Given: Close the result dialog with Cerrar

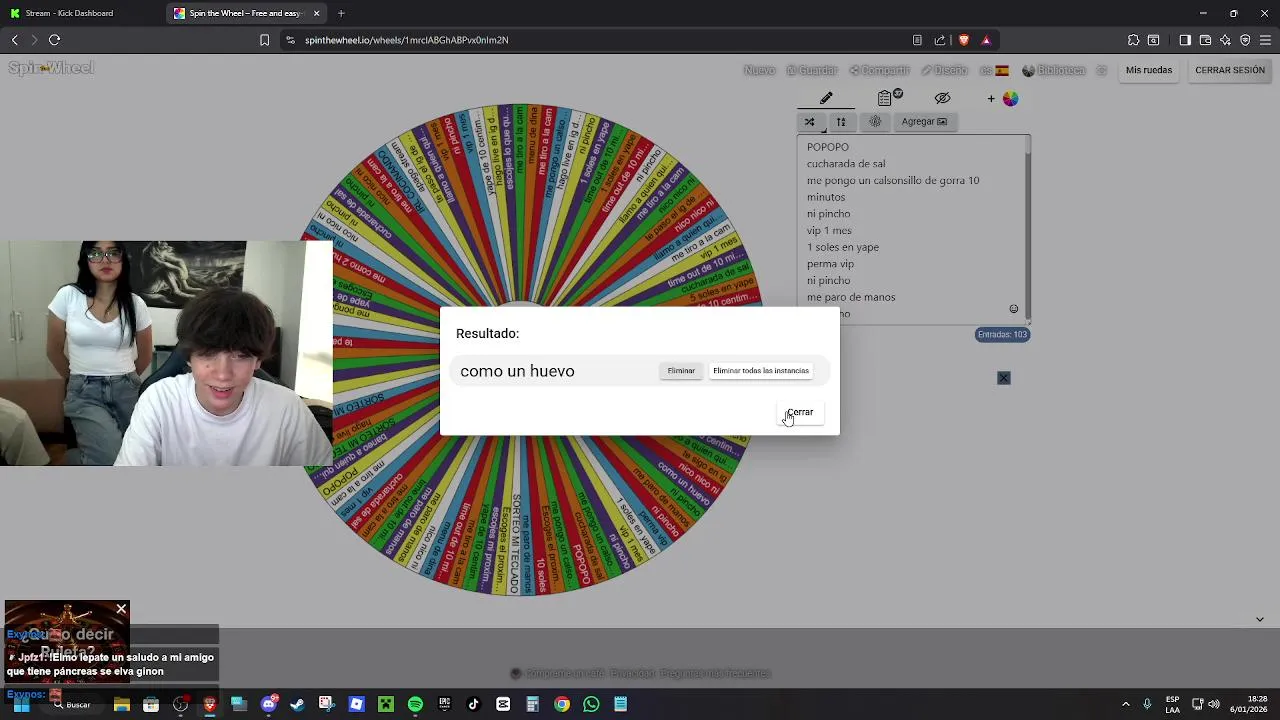Looking at the screenshot, I should click(800, 412).
